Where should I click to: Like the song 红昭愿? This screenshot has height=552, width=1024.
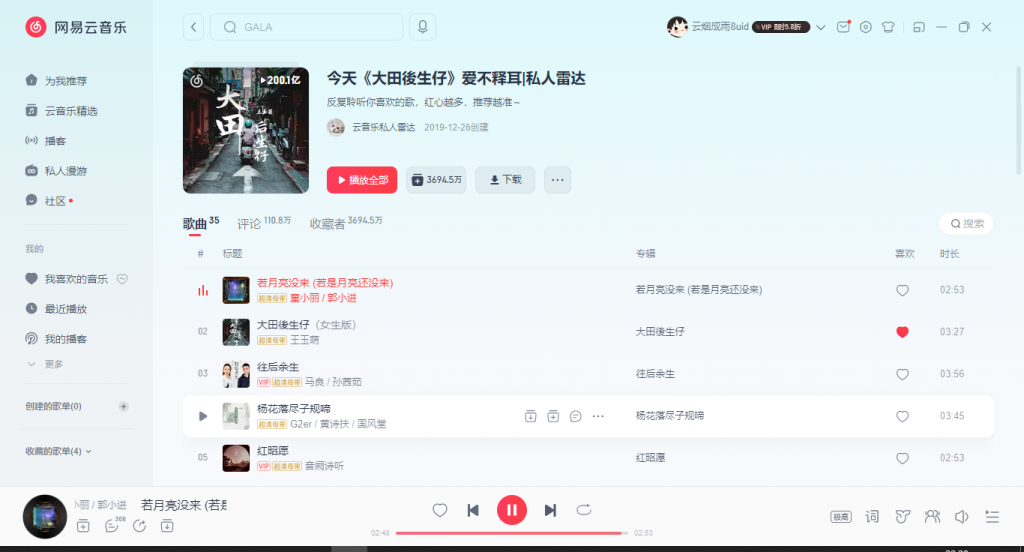pyautogui.click(x=903, y=459)
